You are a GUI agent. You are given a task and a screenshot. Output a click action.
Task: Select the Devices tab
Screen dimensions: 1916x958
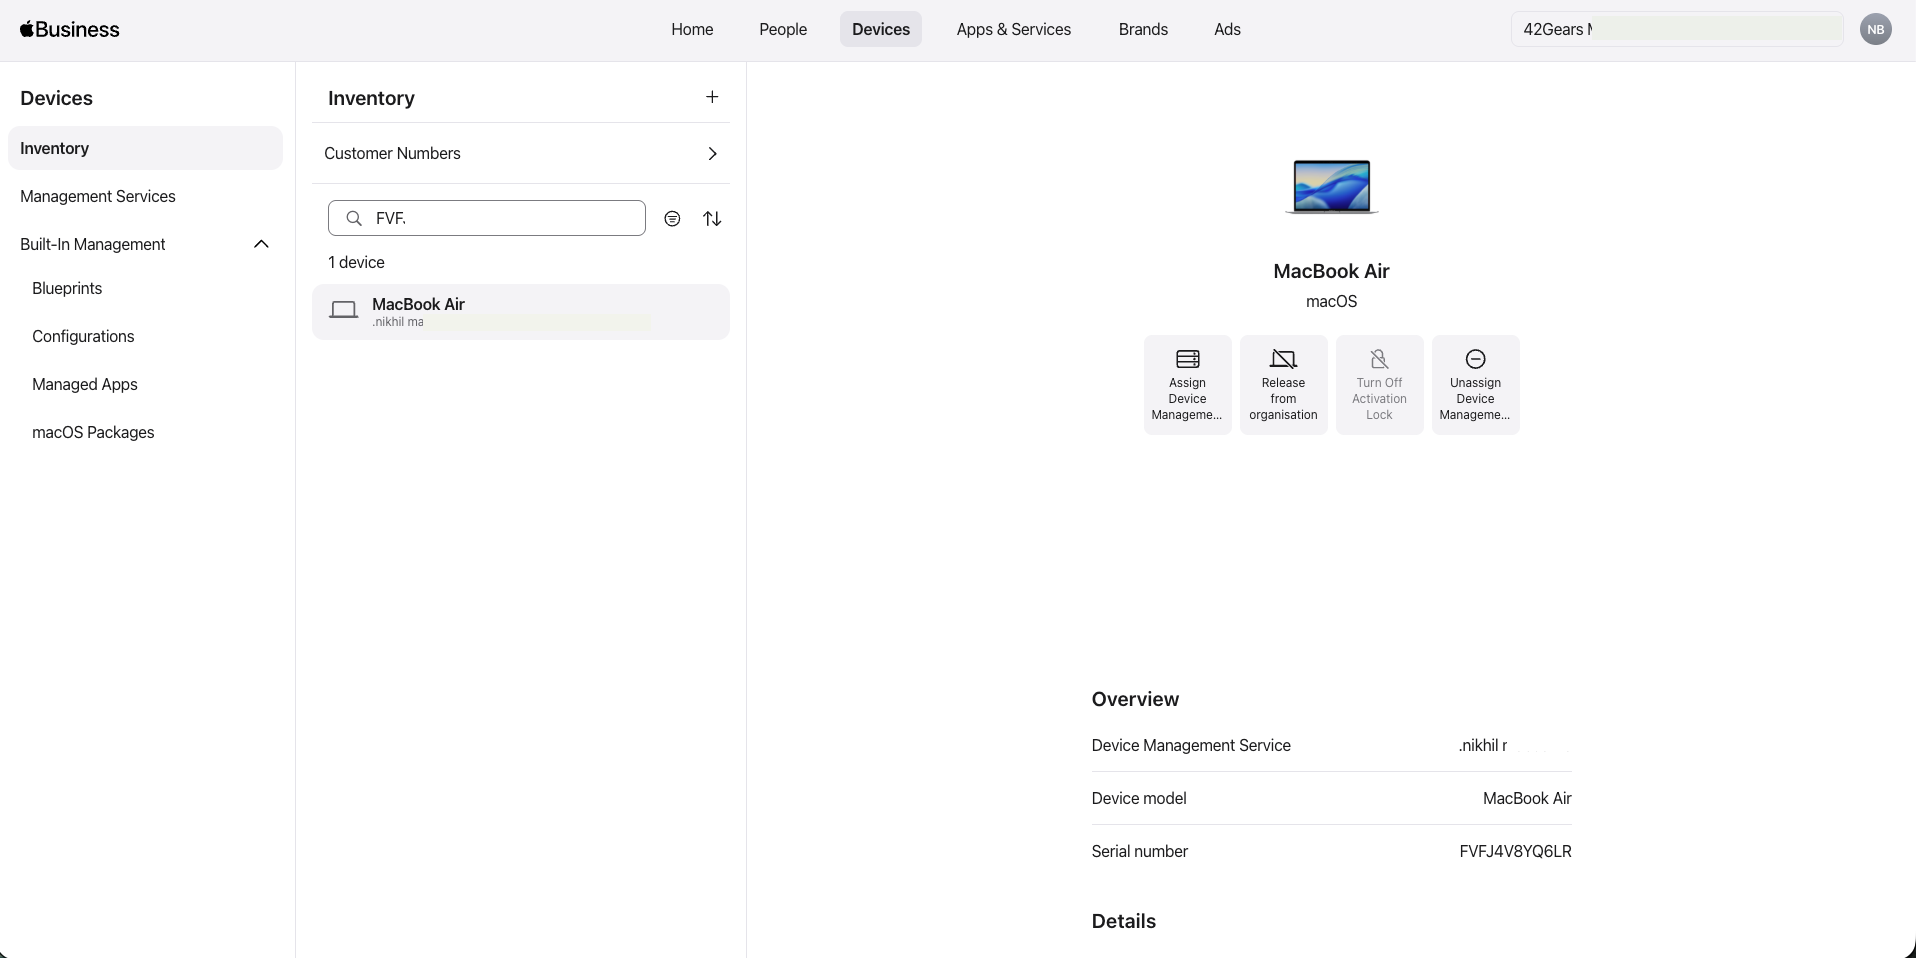pyautogui.click(x=881, y=29)
